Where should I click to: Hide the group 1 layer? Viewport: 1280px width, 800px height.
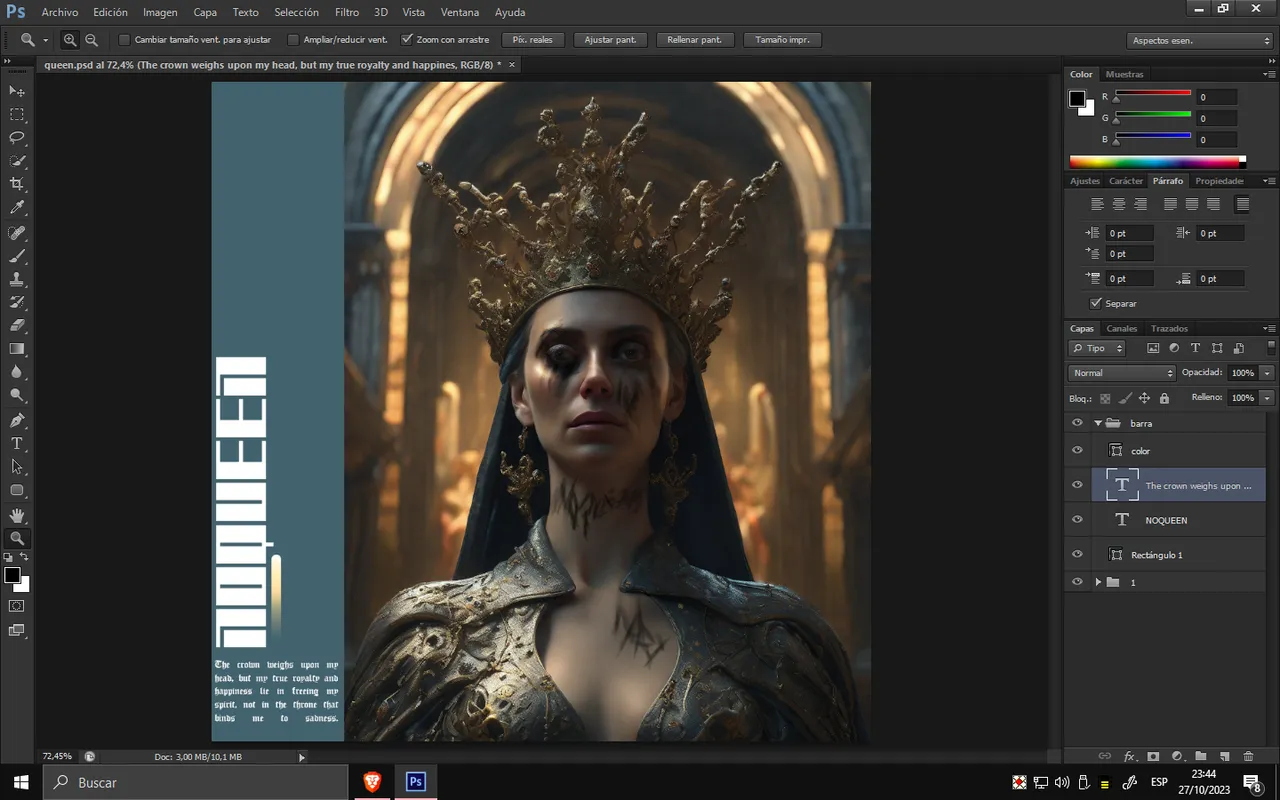point(1077,582)
